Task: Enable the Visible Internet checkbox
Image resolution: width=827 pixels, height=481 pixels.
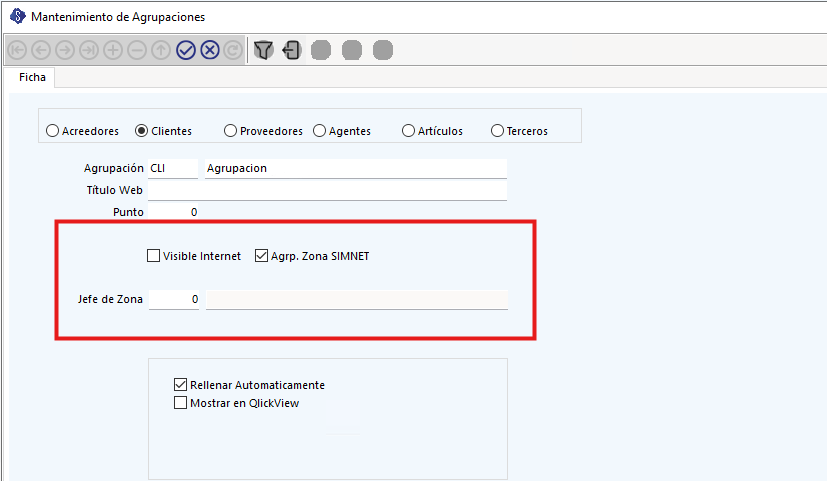Action: click(154, 256)
